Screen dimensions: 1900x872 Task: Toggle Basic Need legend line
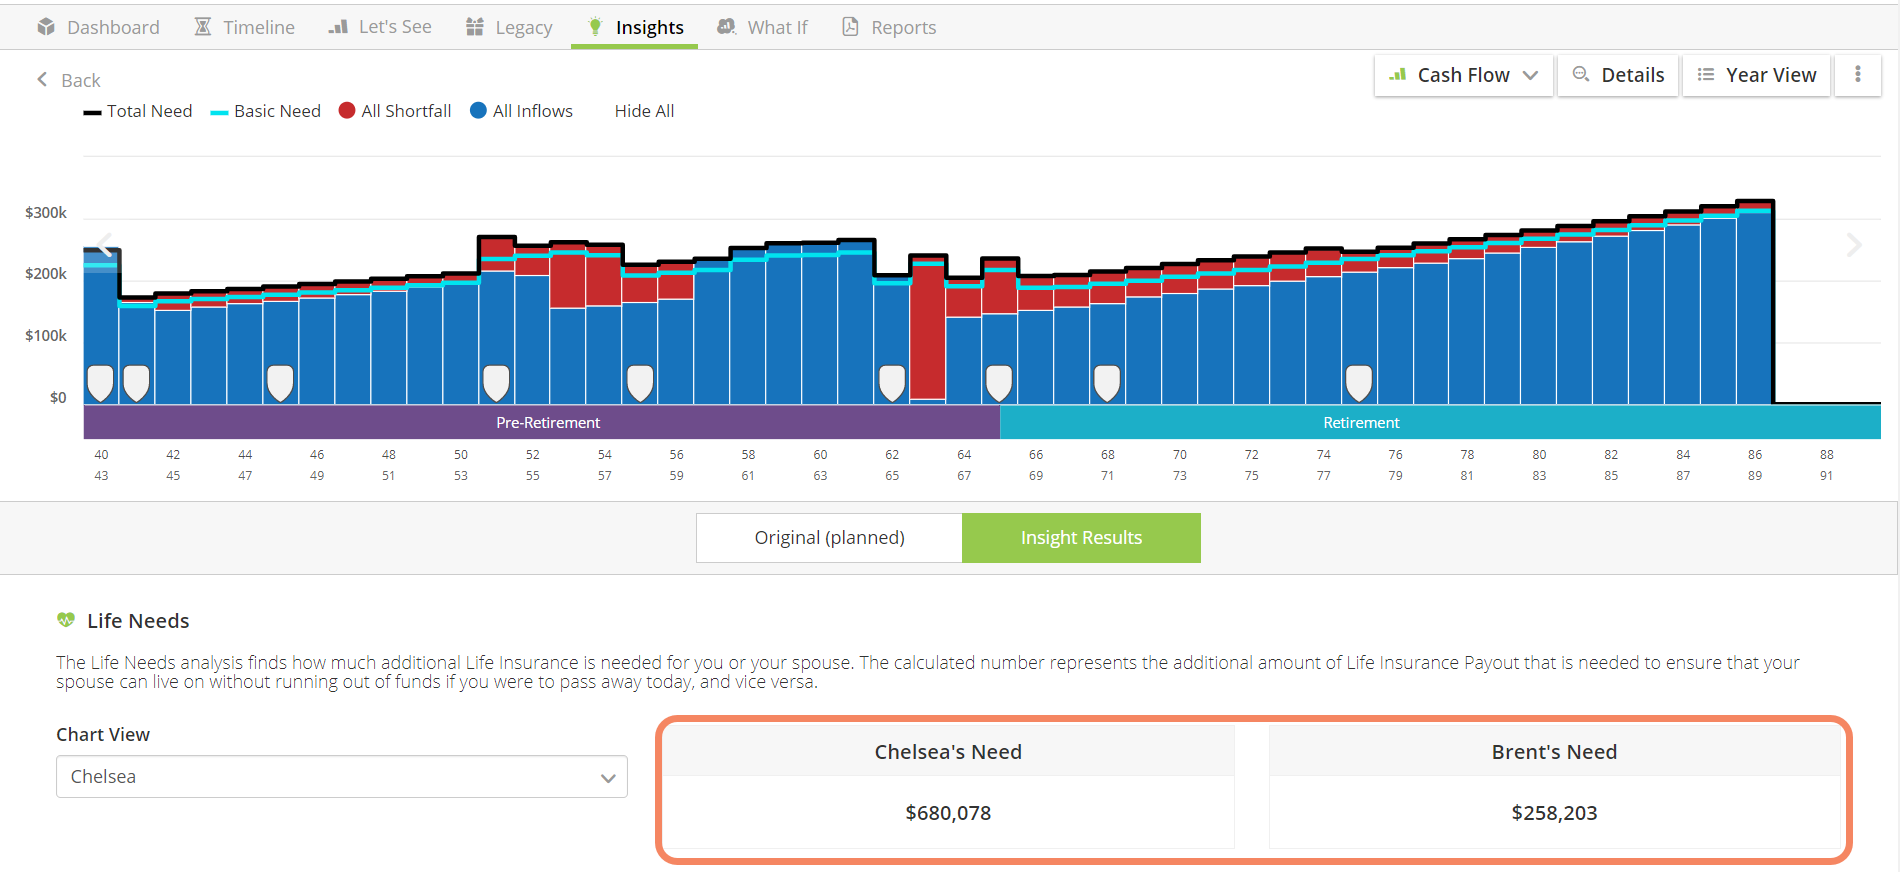[266, 111]
